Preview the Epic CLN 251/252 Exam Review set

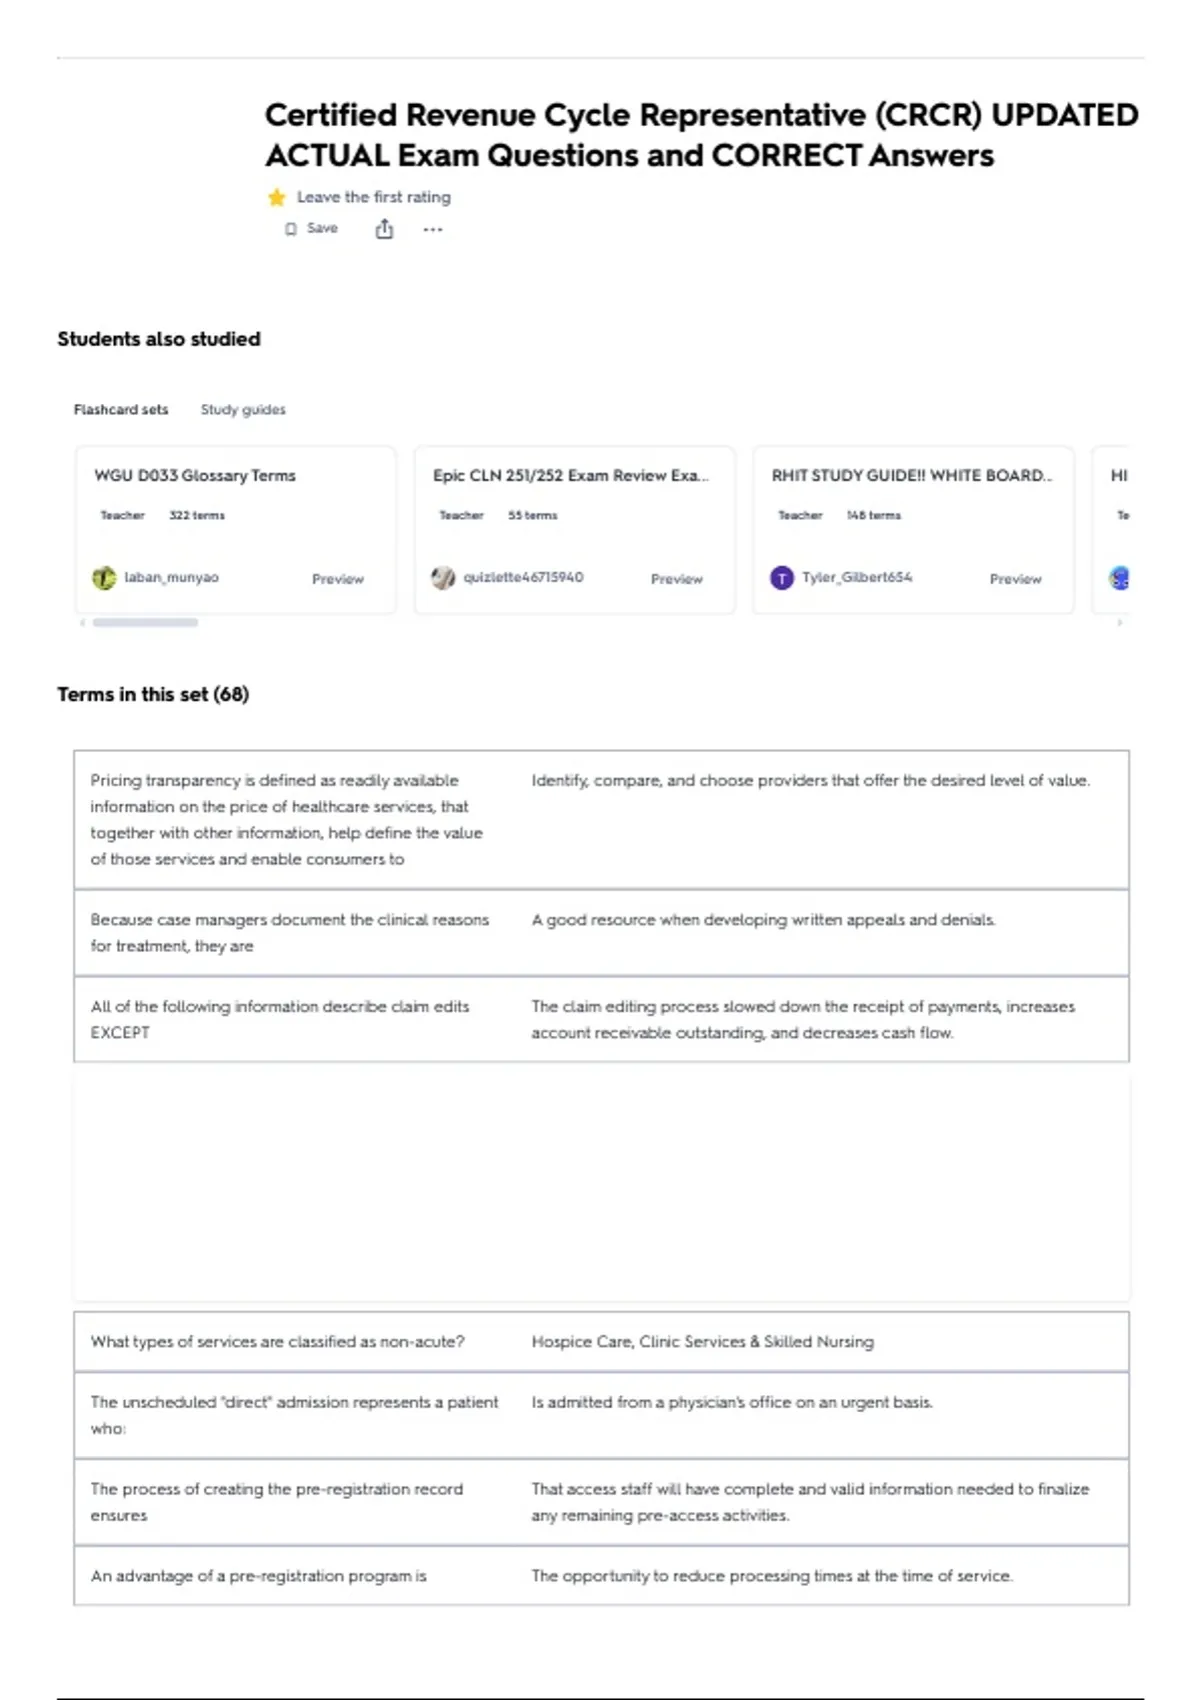pyautogui.click(x=677, y=579)
